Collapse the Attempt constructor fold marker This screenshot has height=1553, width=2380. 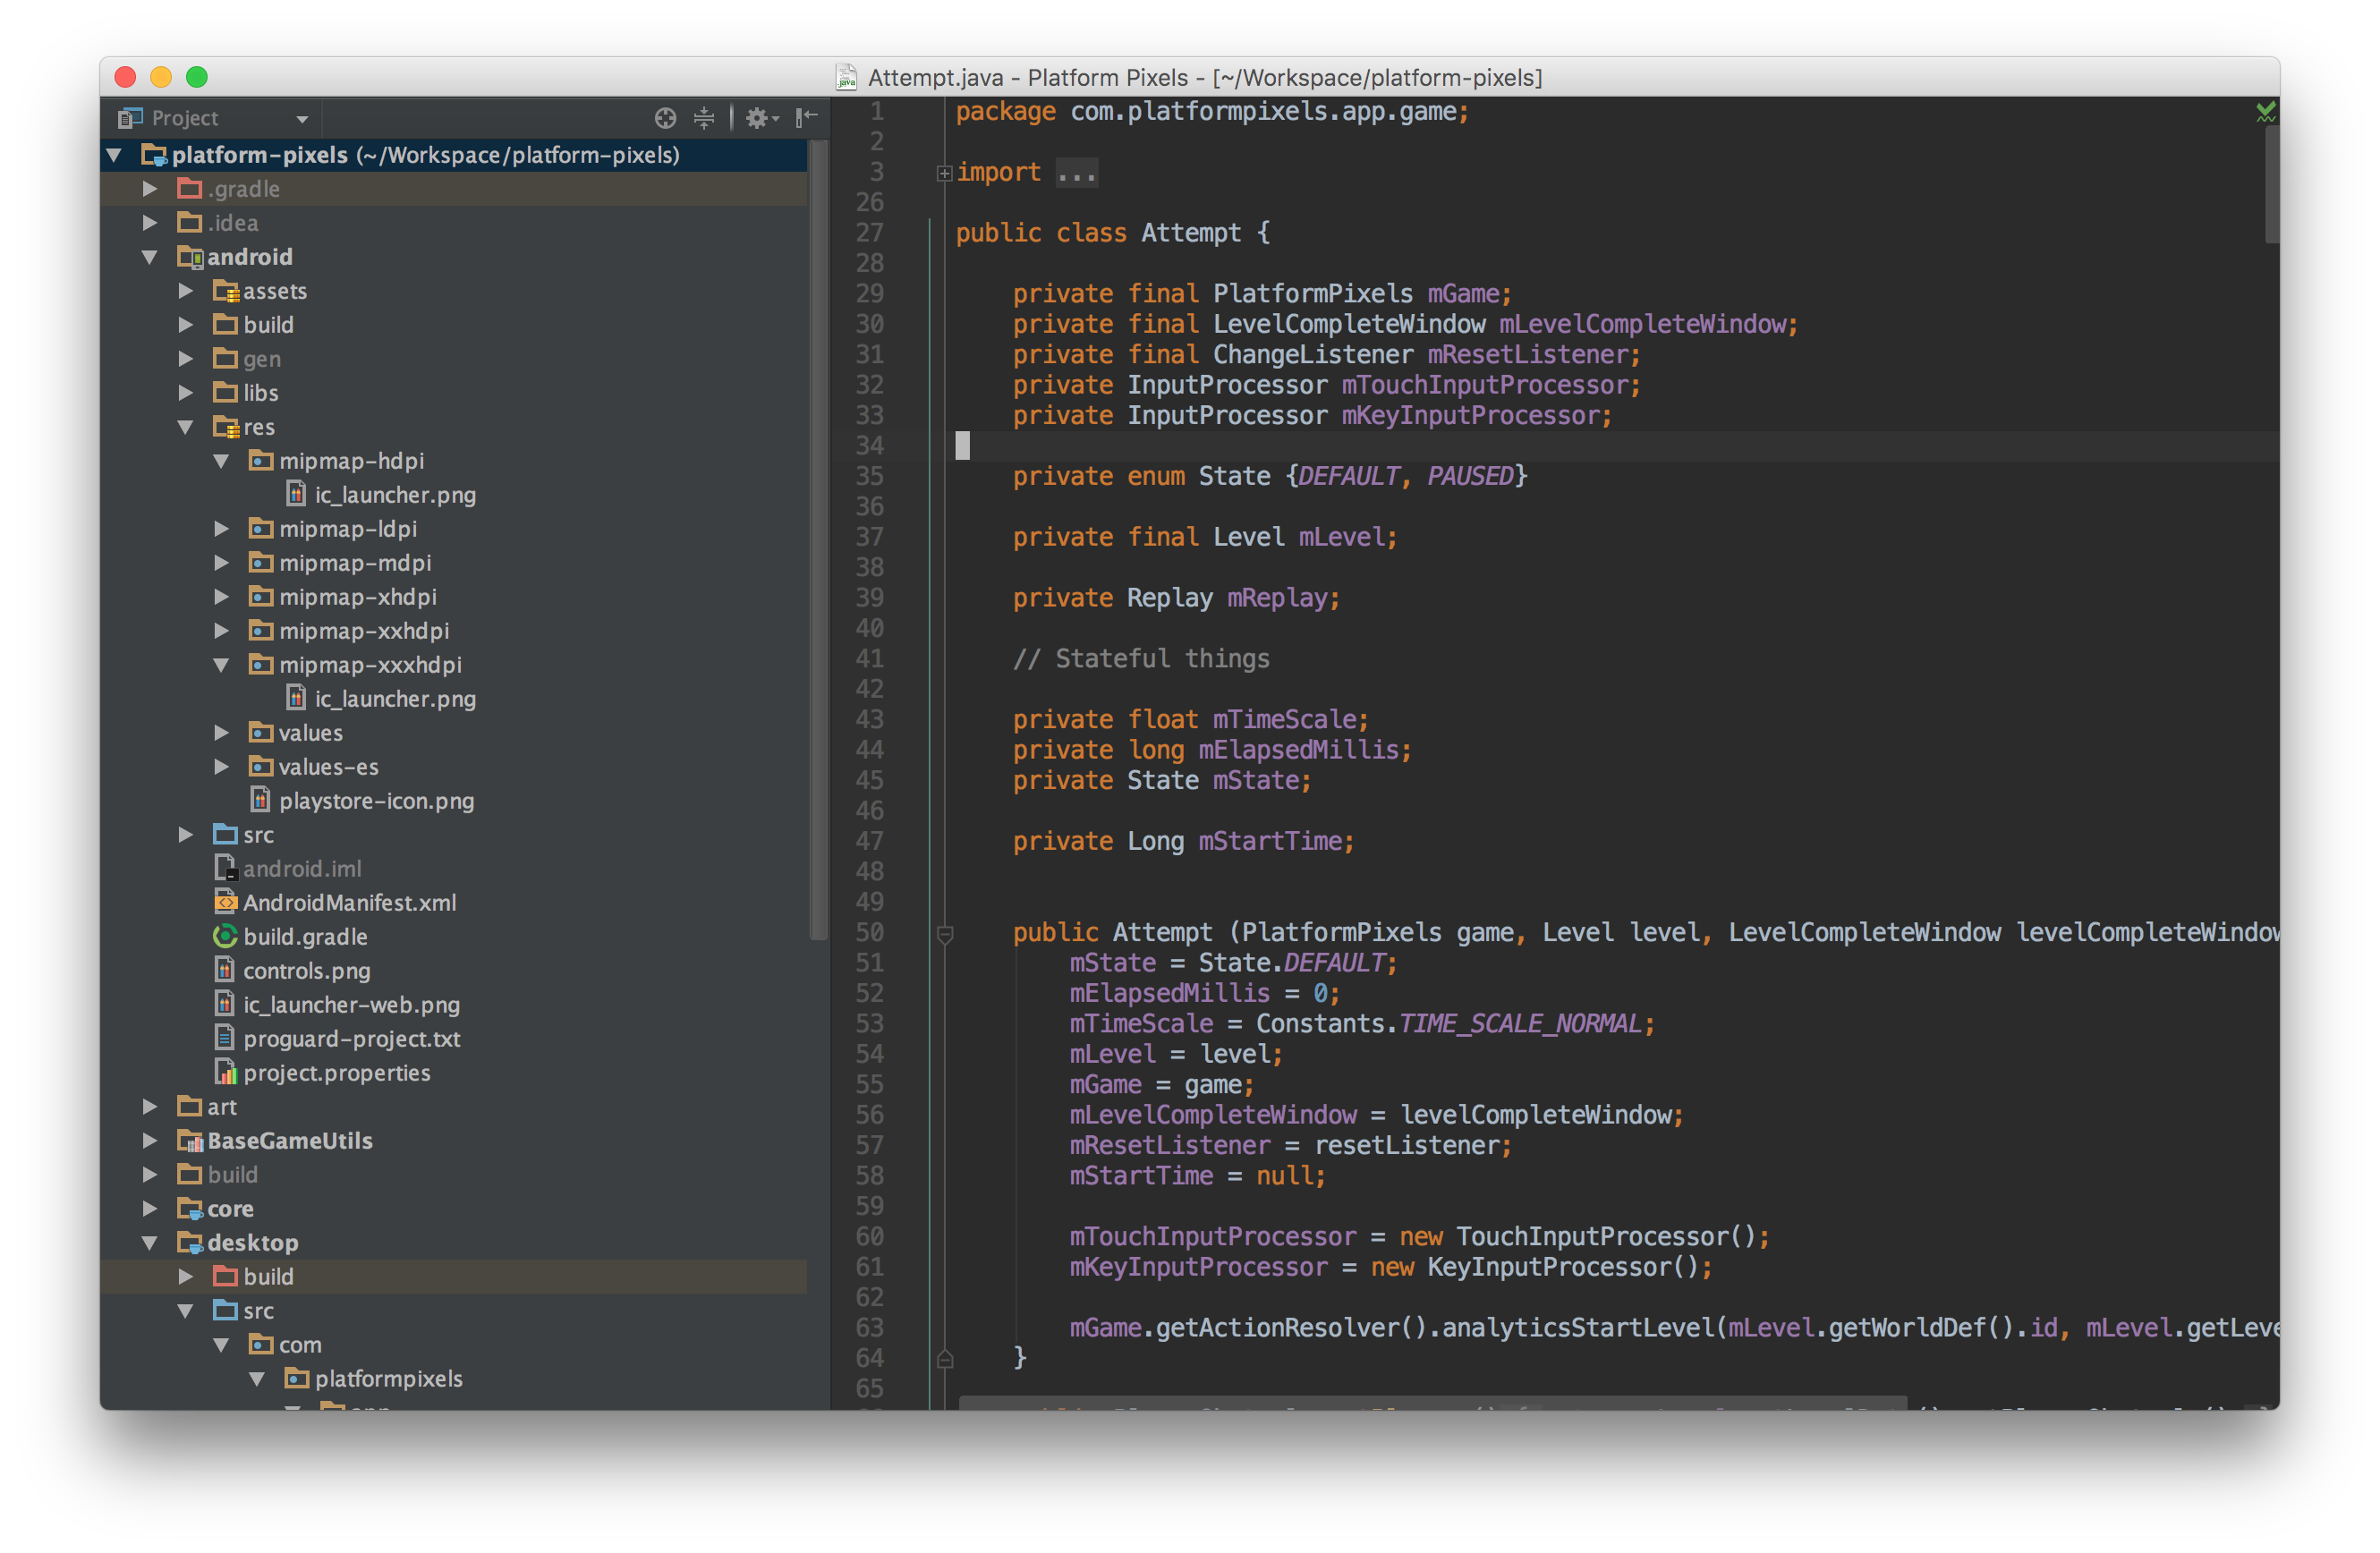[x=944, y=933]
